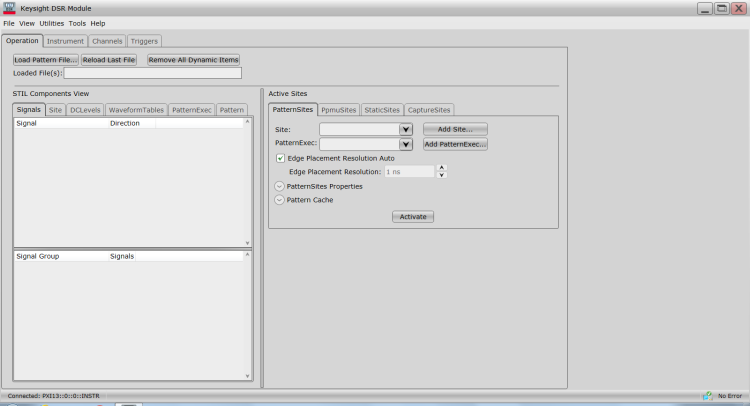Open the Utilities menu
Image resolution: width=750 pixels, height=406 pixels.
(x=51, y=23)
